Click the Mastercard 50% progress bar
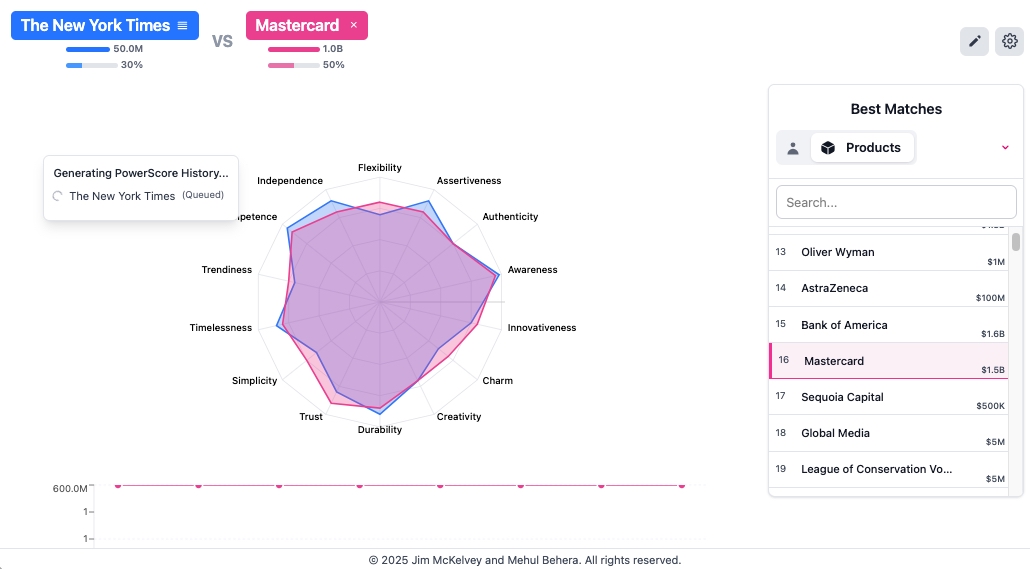The height and width of the screenshot is (569, 1030). click(294, 65)
